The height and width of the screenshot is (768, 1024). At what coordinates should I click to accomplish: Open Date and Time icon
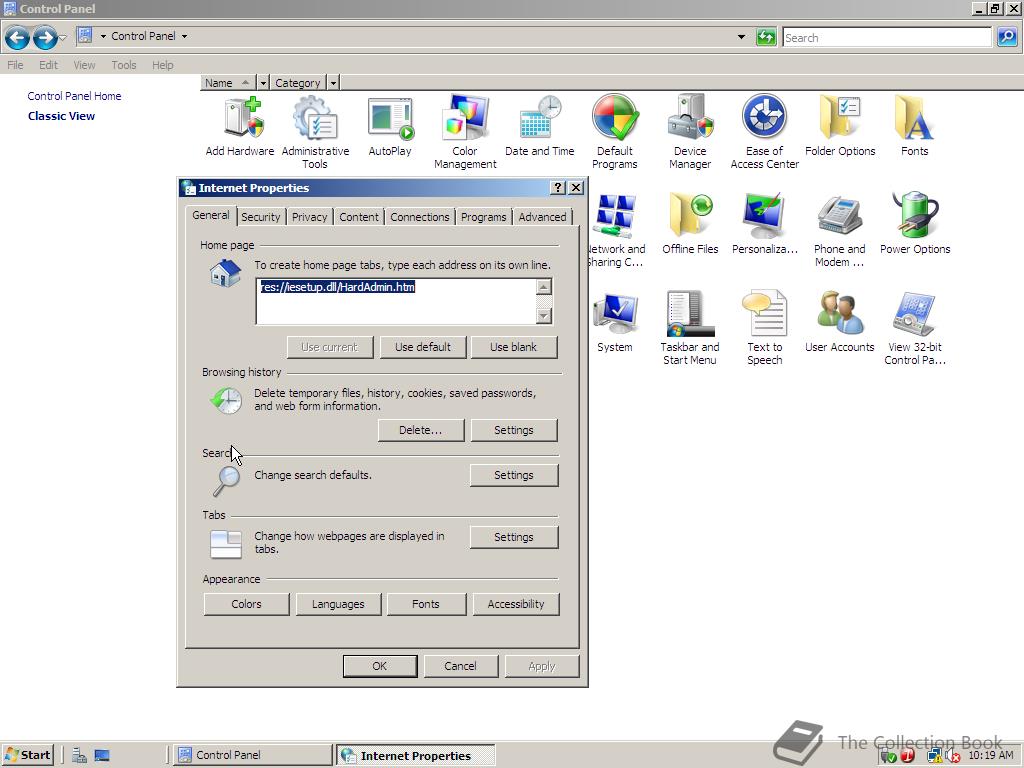coord(539,127)
